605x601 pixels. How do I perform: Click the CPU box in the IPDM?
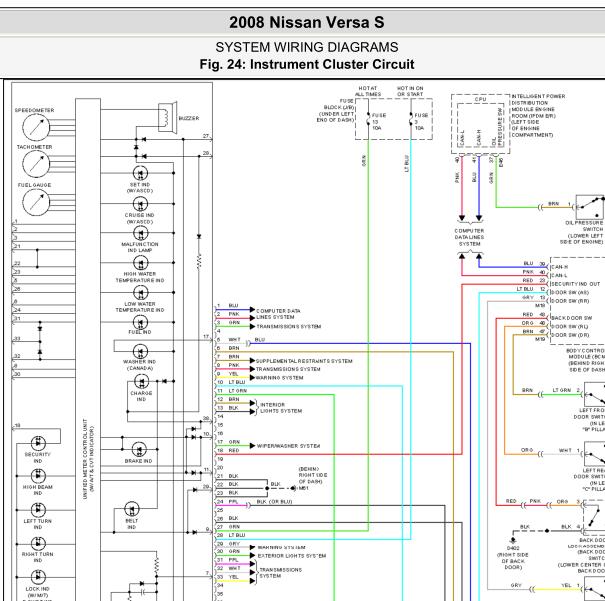480,124
